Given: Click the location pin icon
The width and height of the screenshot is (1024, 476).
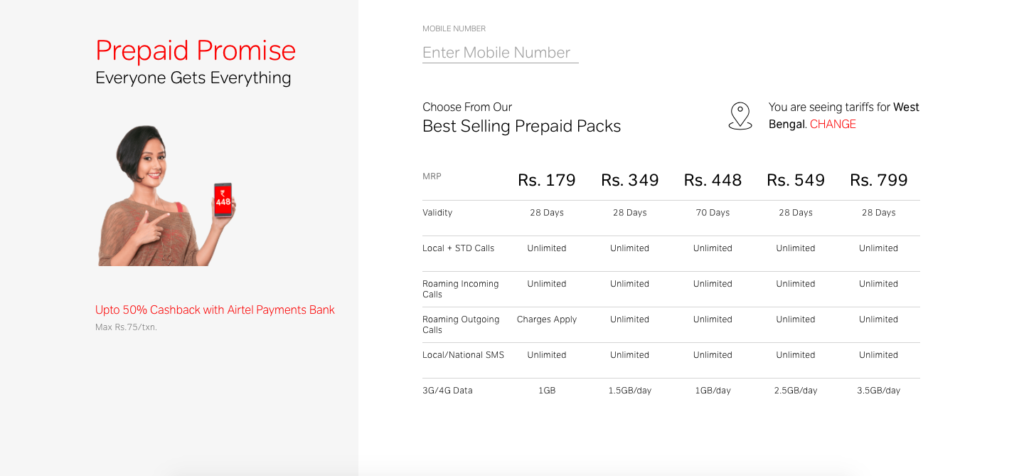Looking at the screenshot, I should (x=740, y=116).
